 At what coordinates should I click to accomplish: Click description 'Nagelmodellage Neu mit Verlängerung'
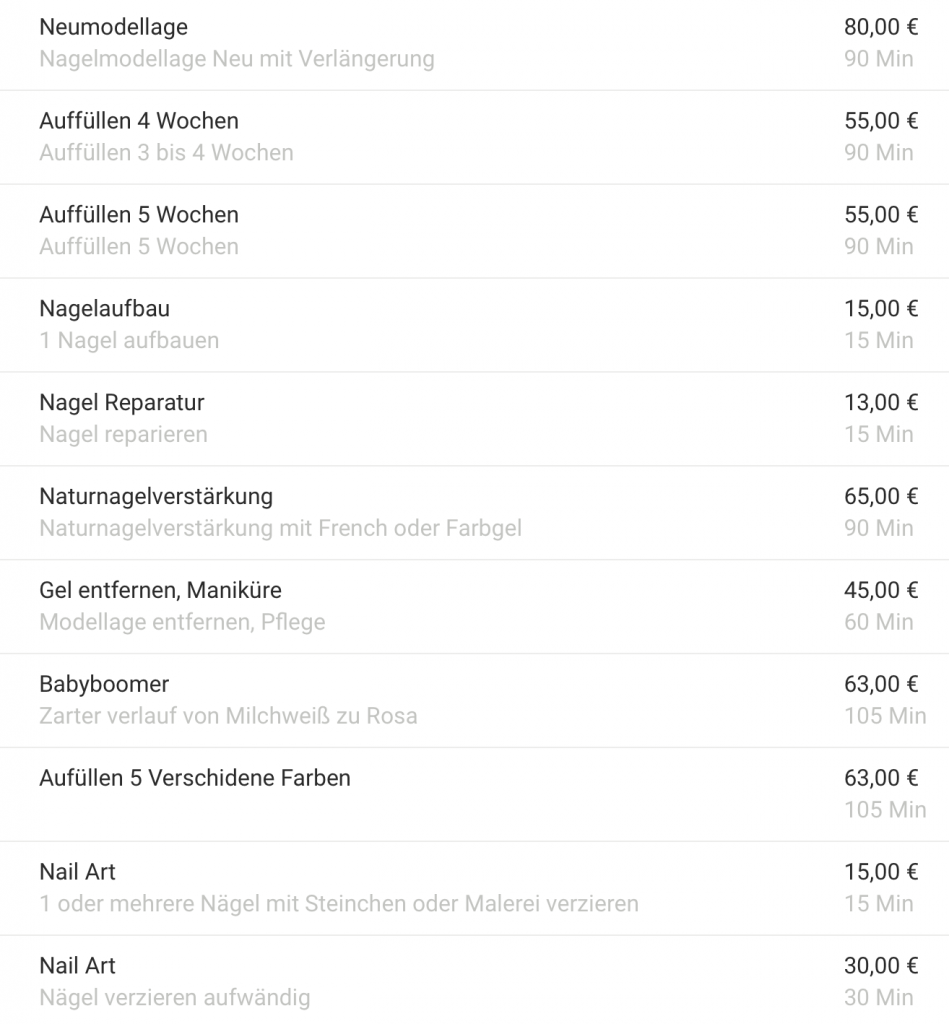(x=237, y=59)
